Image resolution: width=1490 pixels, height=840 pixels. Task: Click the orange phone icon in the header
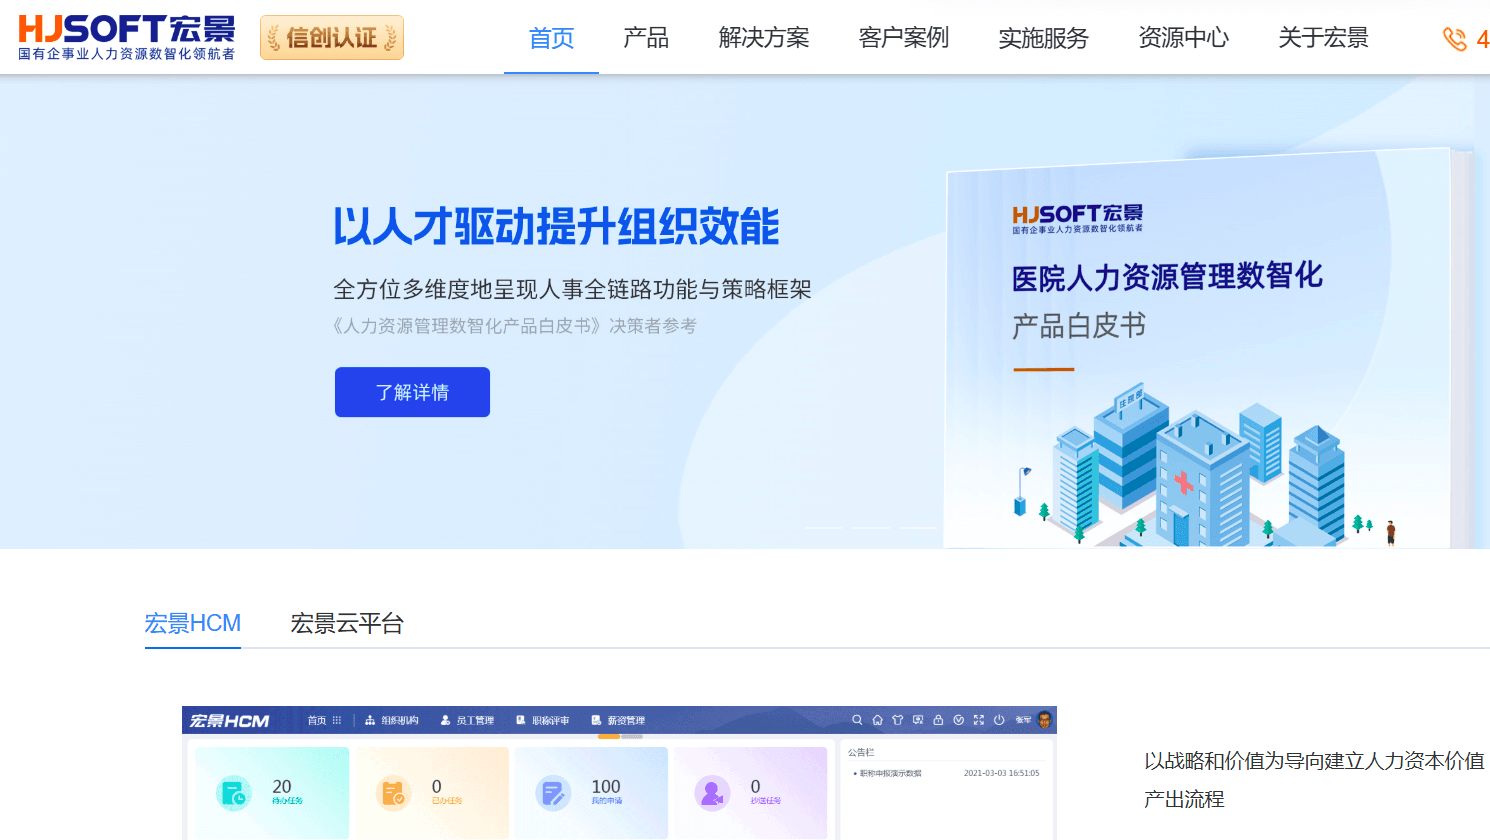click(1454, 39)
